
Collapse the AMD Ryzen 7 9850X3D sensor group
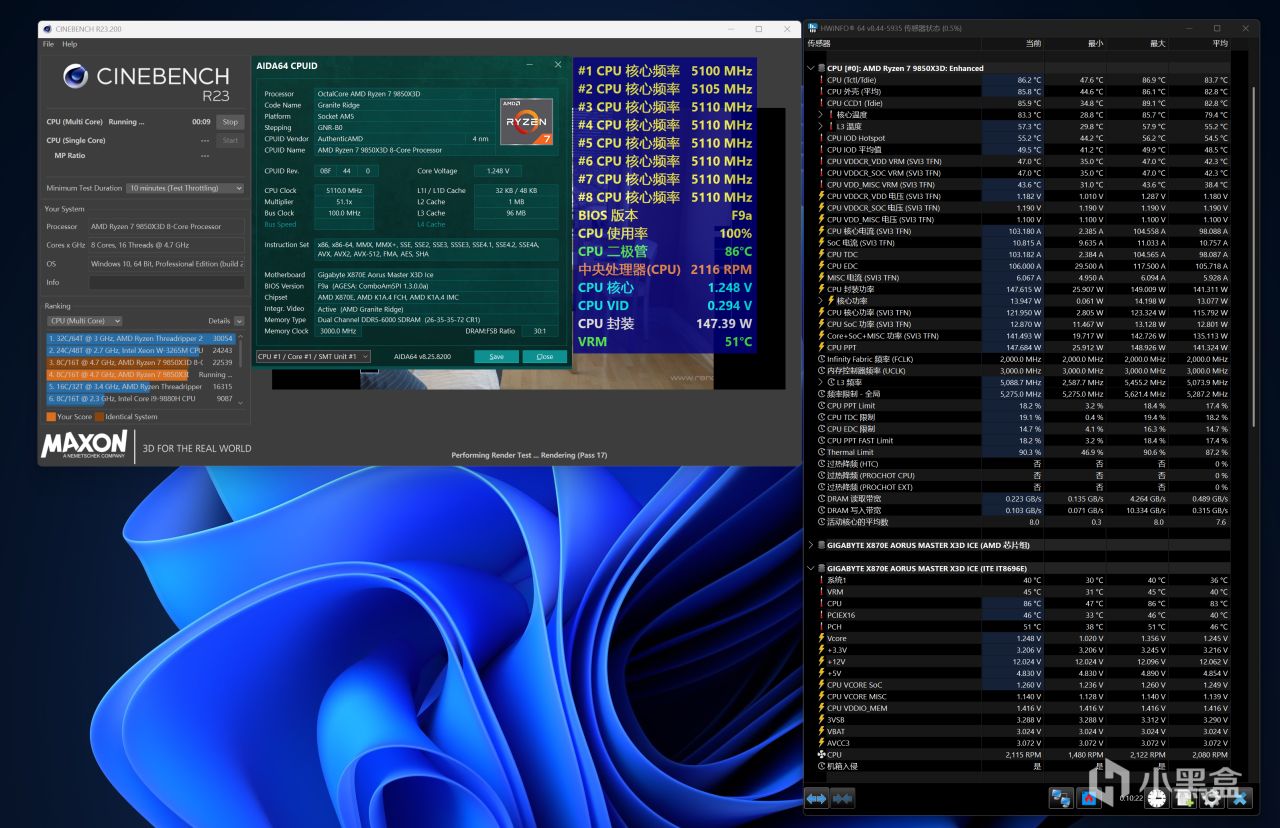coord(811,68)
